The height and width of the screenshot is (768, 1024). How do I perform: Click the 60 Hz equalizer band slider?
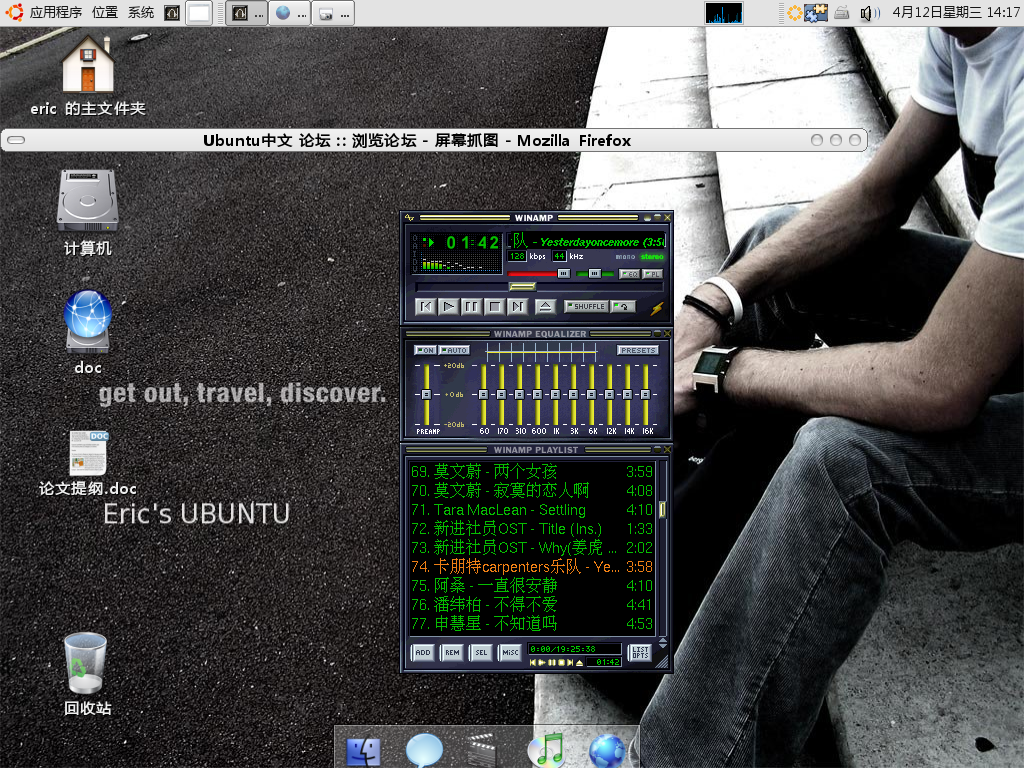pyautogui.click(x=483, y=394)
